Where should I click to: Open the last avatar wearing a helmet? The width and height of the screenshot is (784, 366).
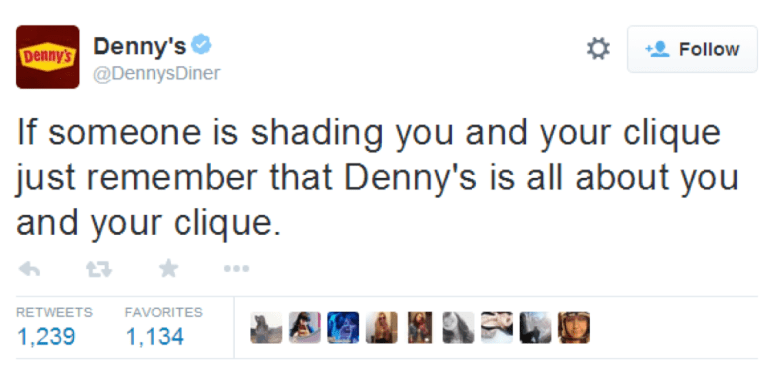click(574, 328)
